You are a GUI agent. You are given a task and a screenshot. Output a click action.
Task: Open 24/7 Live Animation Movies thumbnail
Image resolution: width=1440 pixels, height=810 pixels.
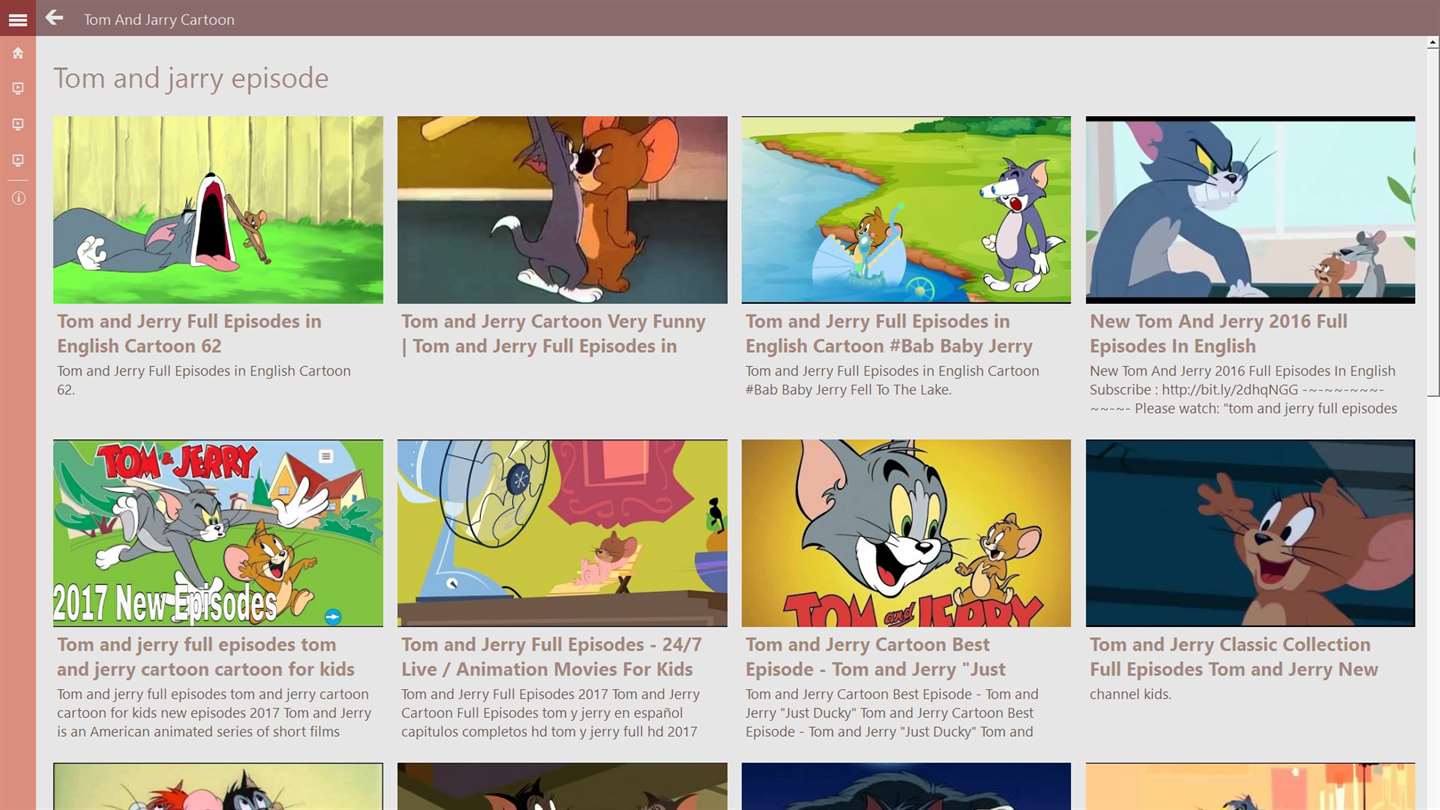point(562,533)
